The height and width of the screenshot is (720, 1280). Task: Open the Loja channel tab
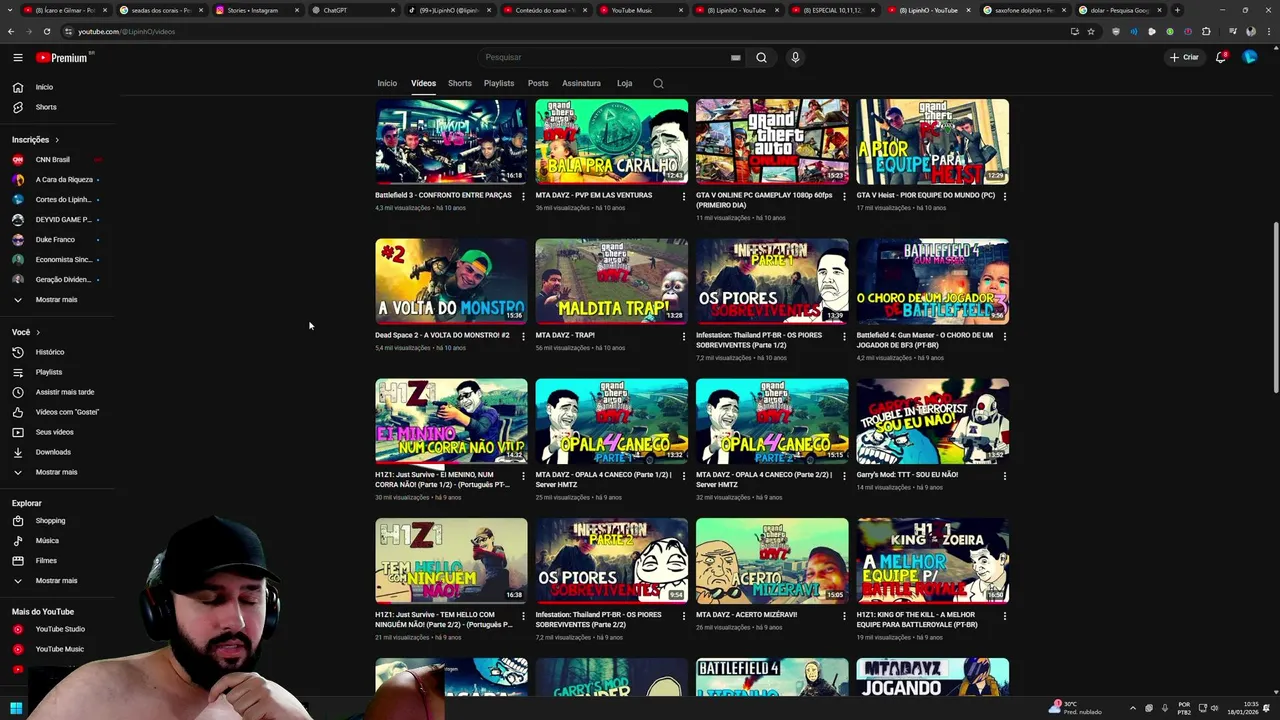pos(624,83)
